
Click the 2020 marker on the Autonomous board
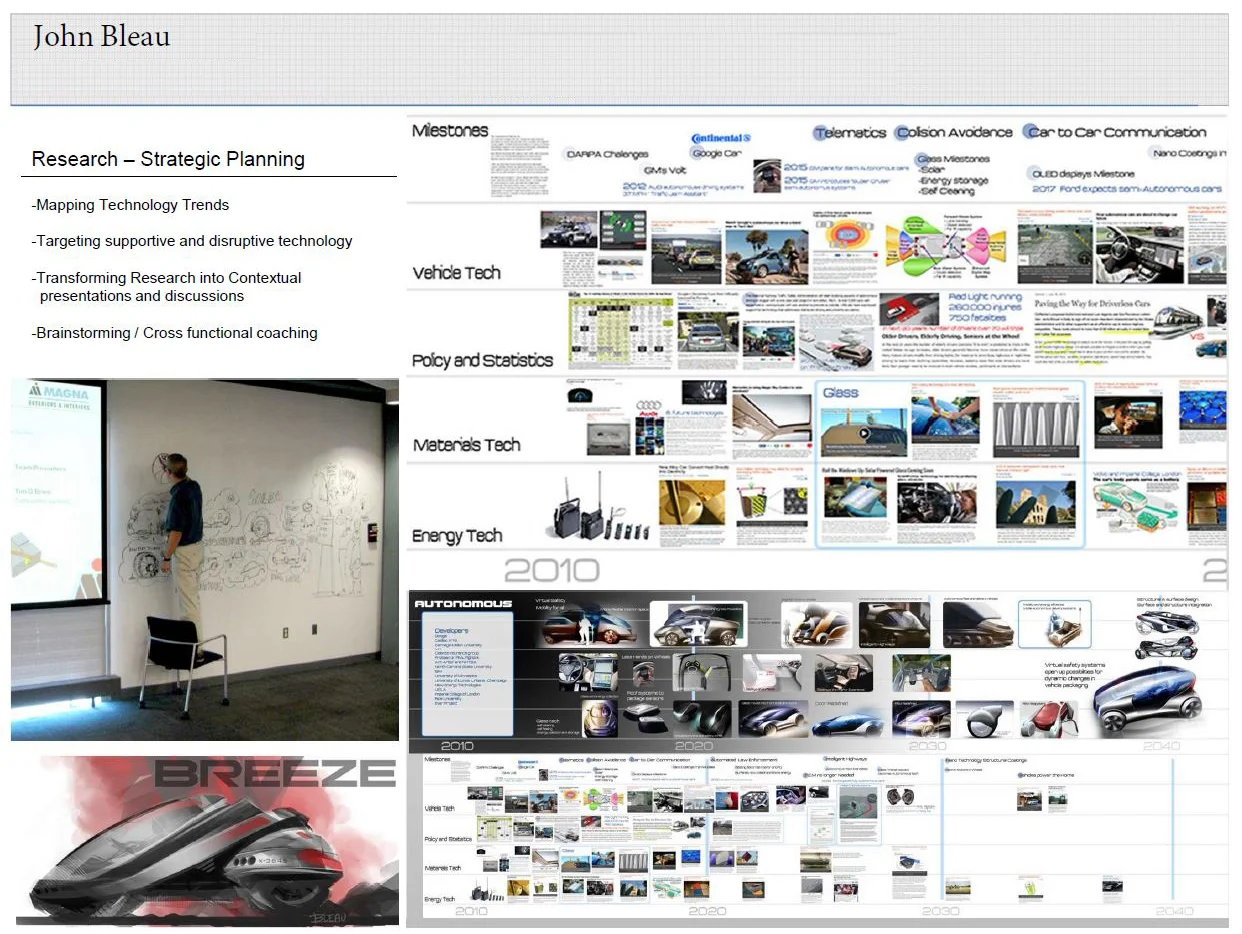click(x=693, y=745)
